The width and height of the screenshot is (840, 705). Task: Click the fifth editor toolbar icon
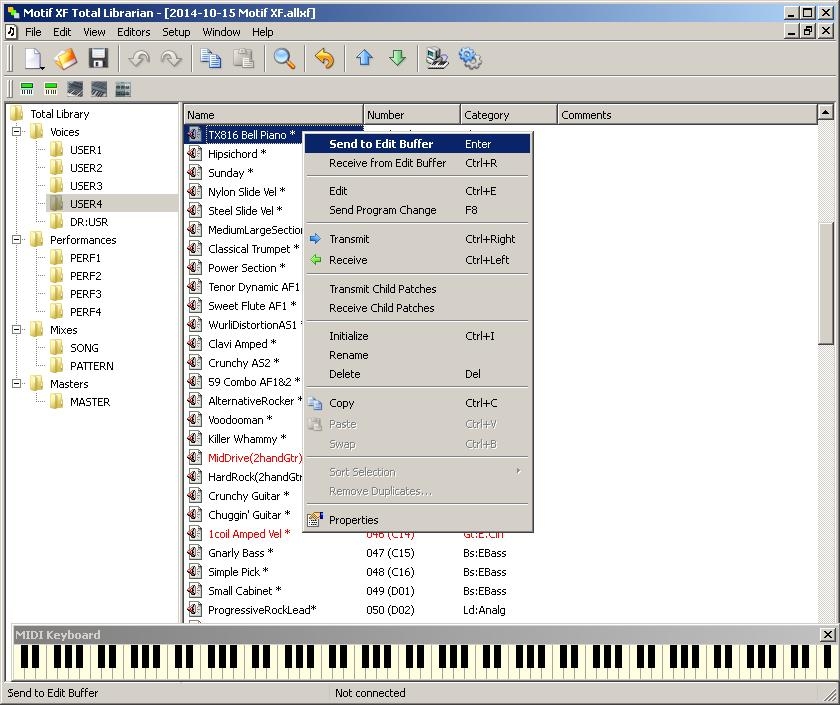coord(123,89)
